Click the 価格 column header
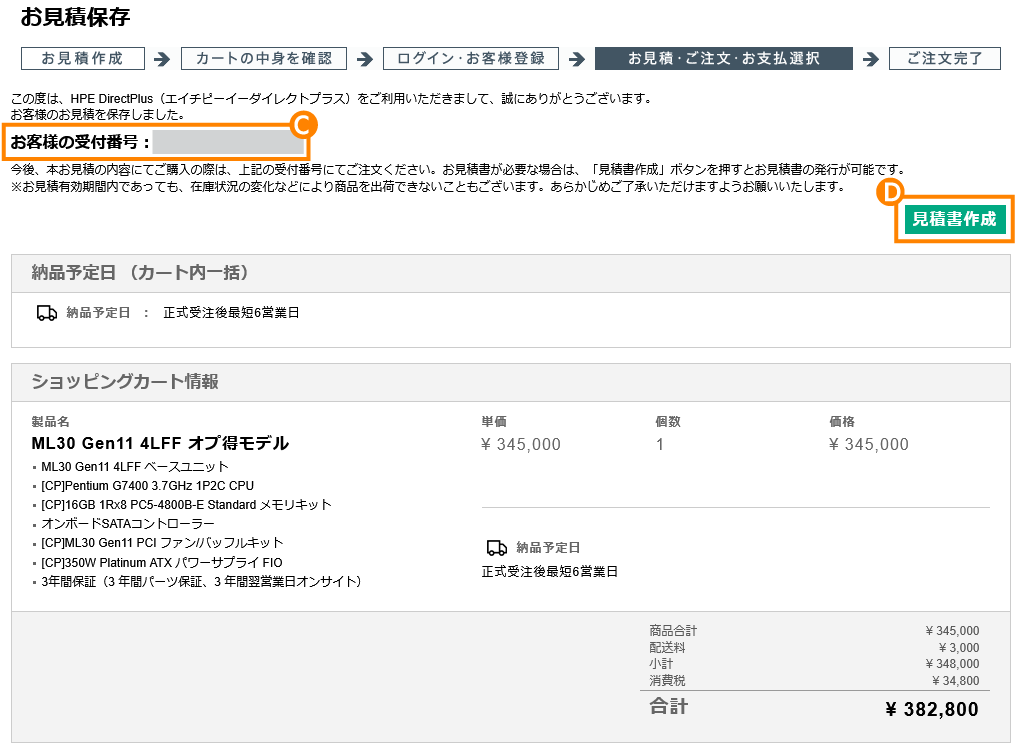The width and height of the screenshot is (1018, 752). [x=842, y=421]
